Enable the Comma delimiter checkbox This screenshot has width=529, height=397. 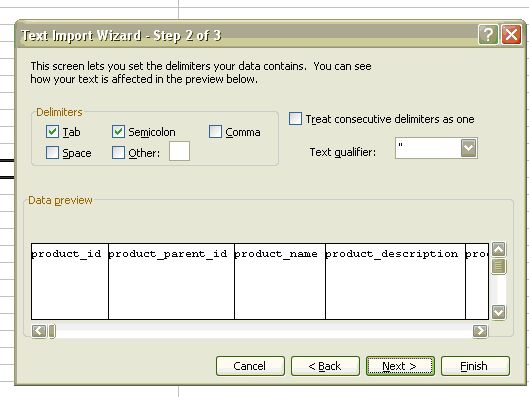pyautogui.click(x=215, y=132)
